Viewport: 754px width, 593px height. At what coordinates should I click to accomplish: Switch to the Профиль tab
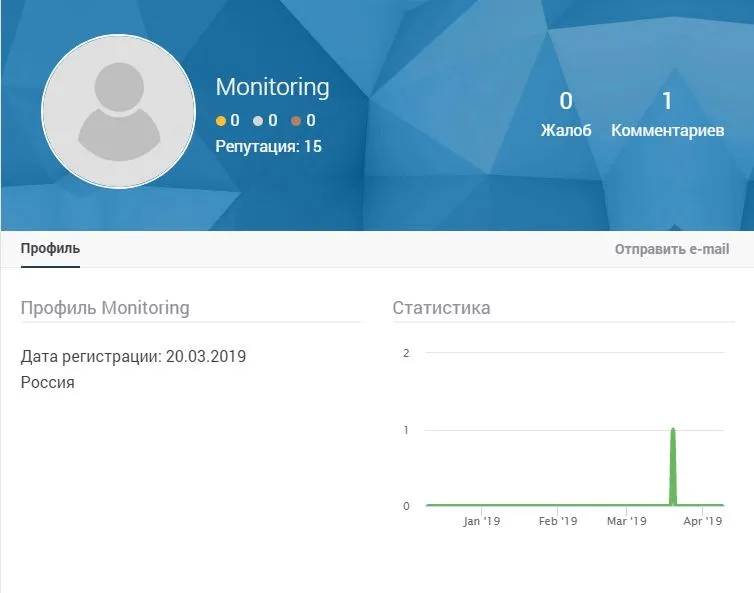point(50,249)
